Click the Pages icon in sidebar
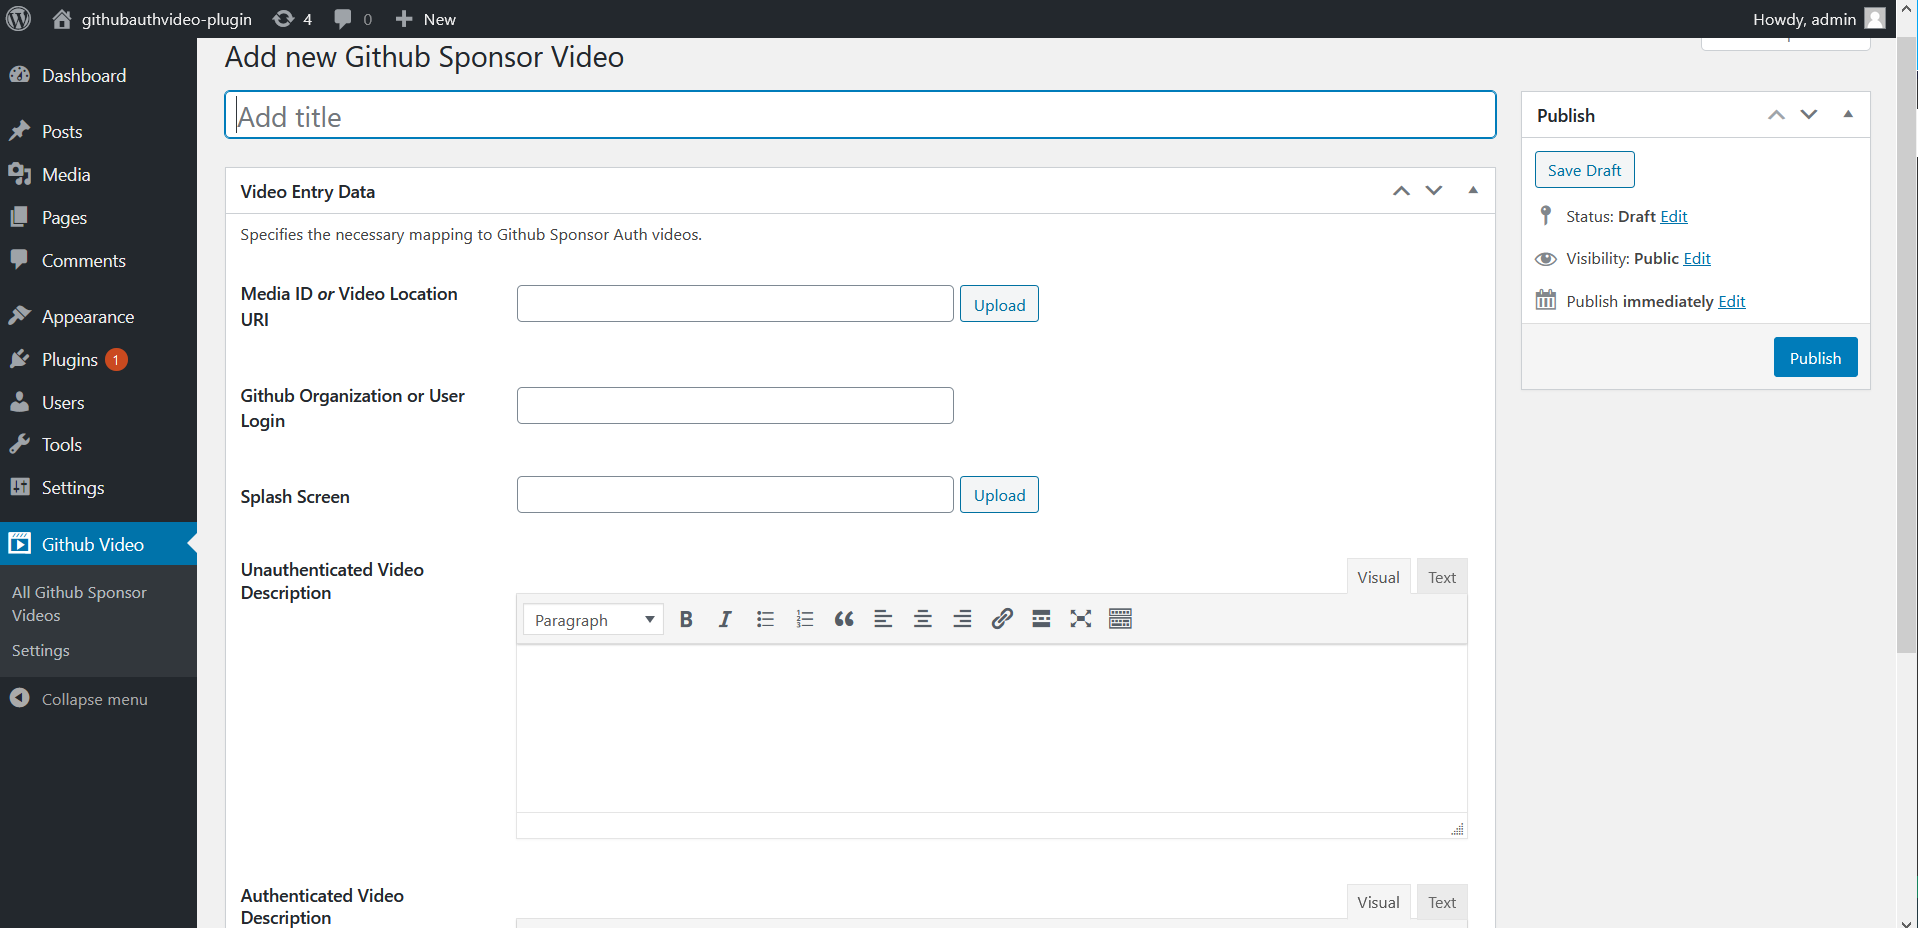This screenshot has width=1918, height=928. click(19, 217)
